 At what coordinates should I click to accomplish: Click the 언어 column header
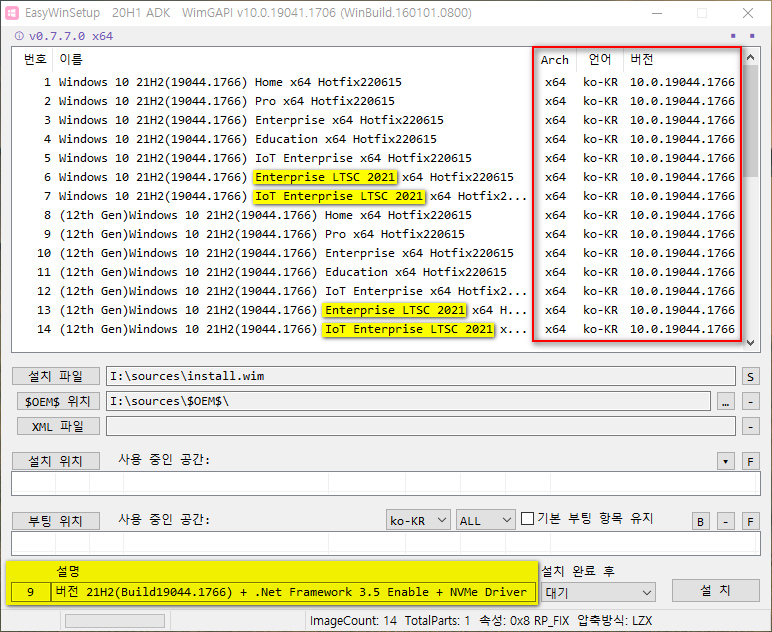coord(600,60)
